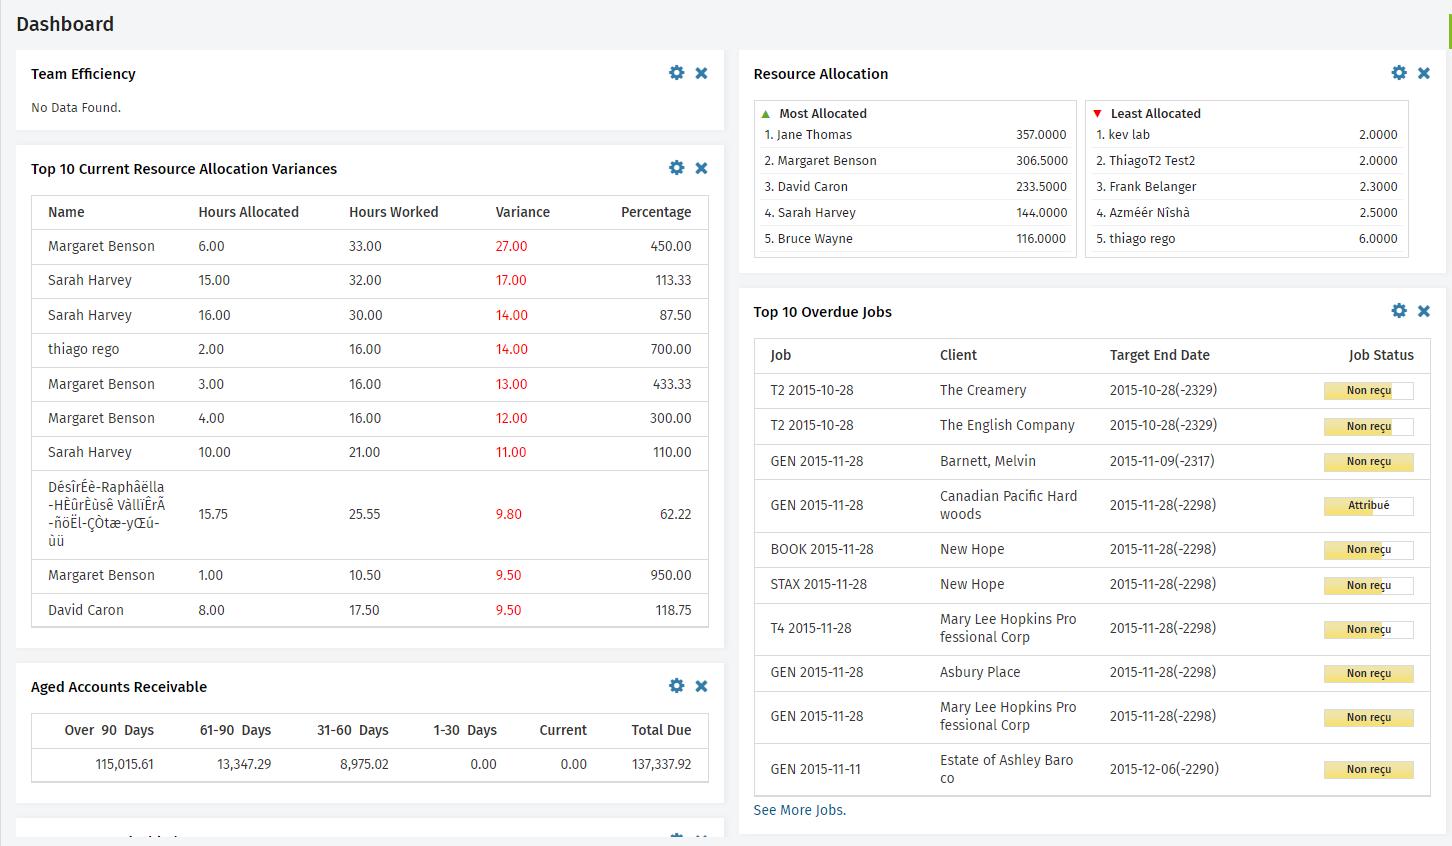Open Top 10 Overdue Jobs settings gear
The image size is (1452, 846).
pos(1399,310)
